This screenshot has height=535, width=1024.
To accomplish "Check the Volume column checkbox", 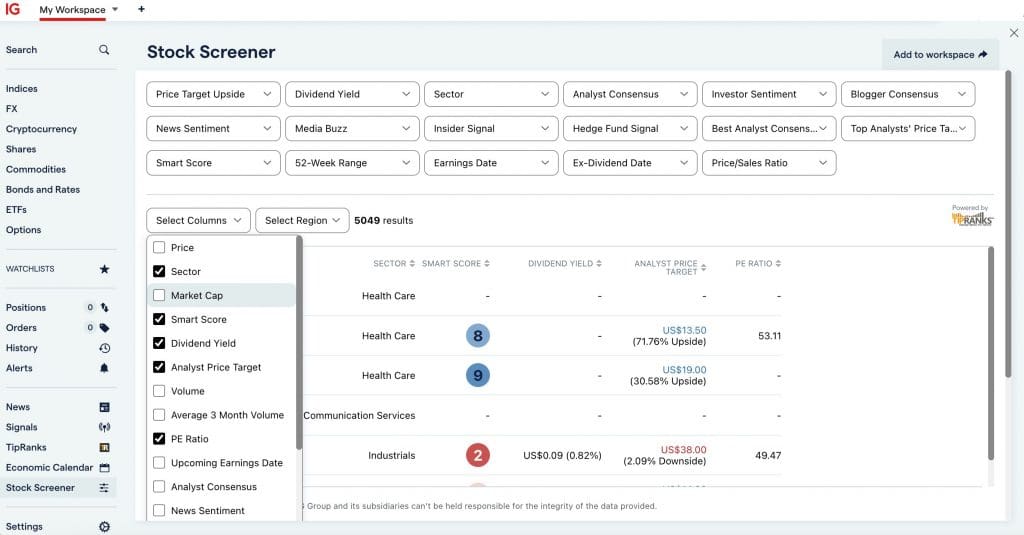I will [x=159, y=392].
